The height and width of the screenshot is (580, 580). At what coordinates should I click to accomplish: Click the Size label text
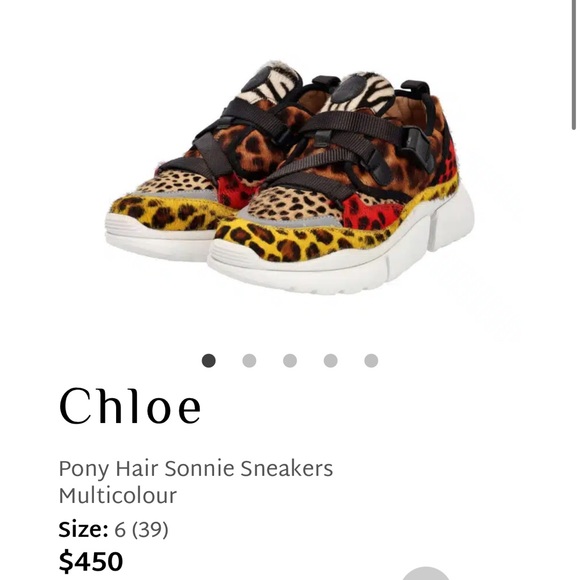click(x=83, y=529)
